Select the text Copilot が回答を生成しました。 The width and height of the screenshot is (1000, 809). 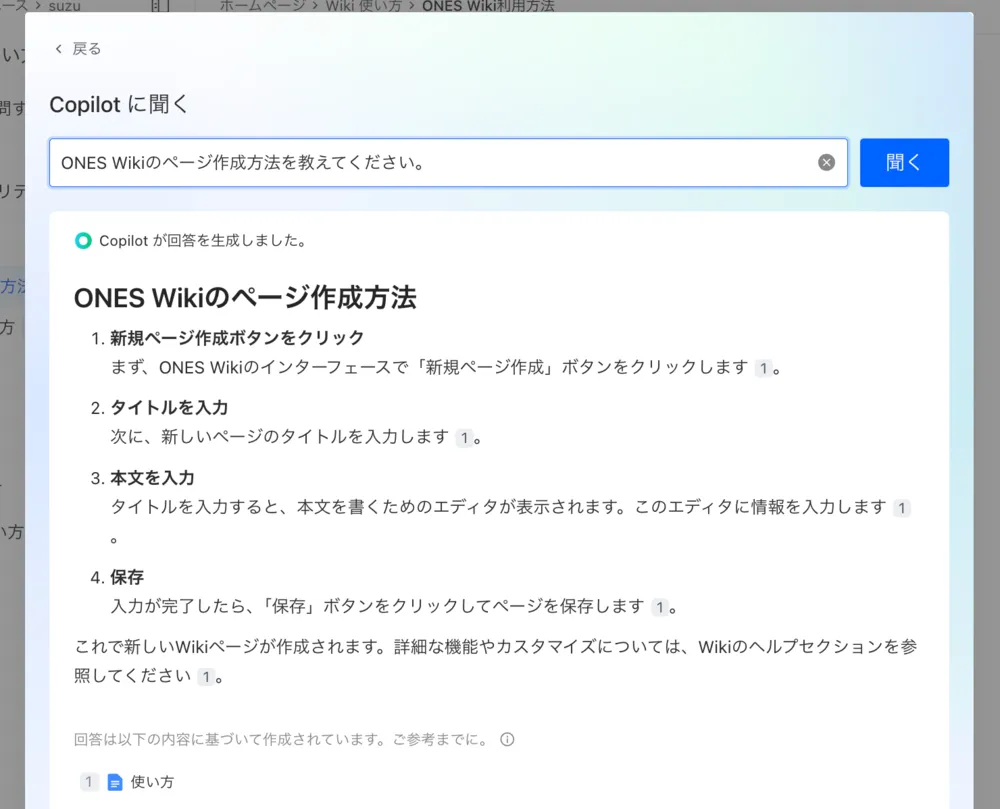point(203,241)
